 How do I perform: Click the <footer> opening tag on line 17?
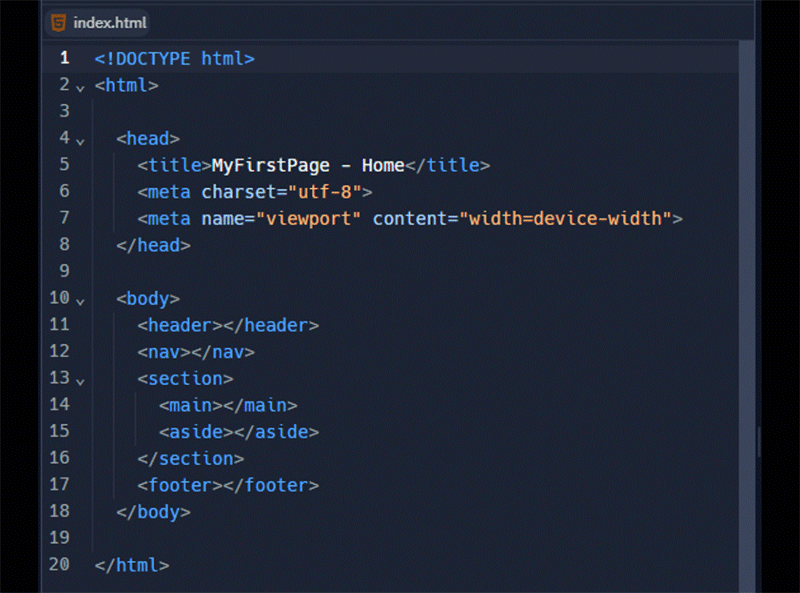(180, 485)
